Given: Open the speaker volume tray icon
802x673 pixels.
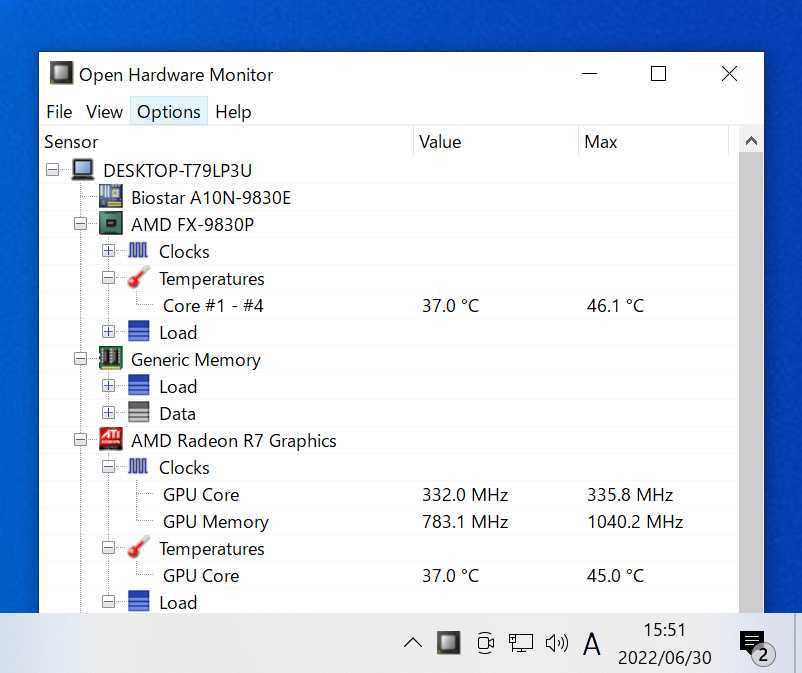Looking at the screenshot, I should [x=556, y=643].
